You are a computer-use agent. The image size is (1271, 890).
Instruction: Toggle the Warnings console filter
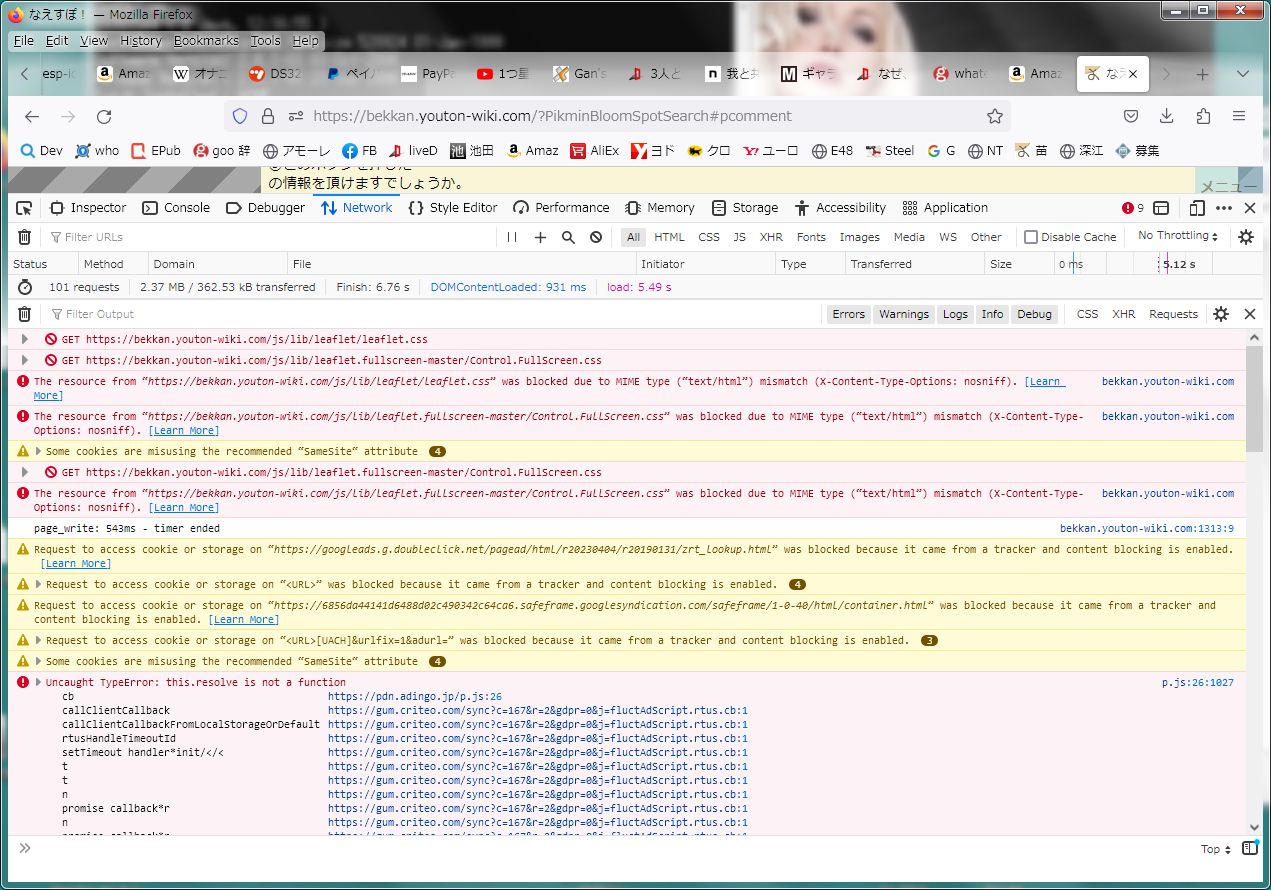pyautogui.click(x=903, y=314)
